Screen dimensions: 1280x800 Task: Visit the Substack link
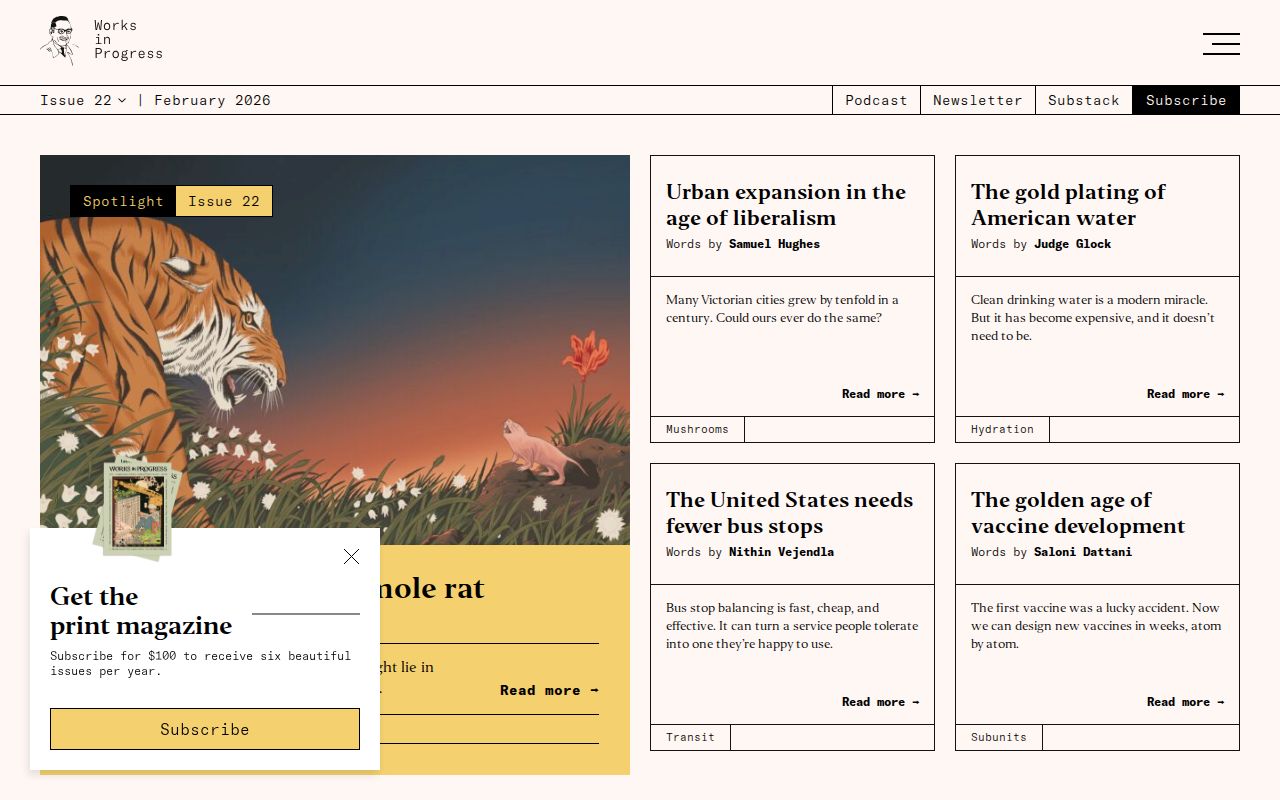point(1083,100)
